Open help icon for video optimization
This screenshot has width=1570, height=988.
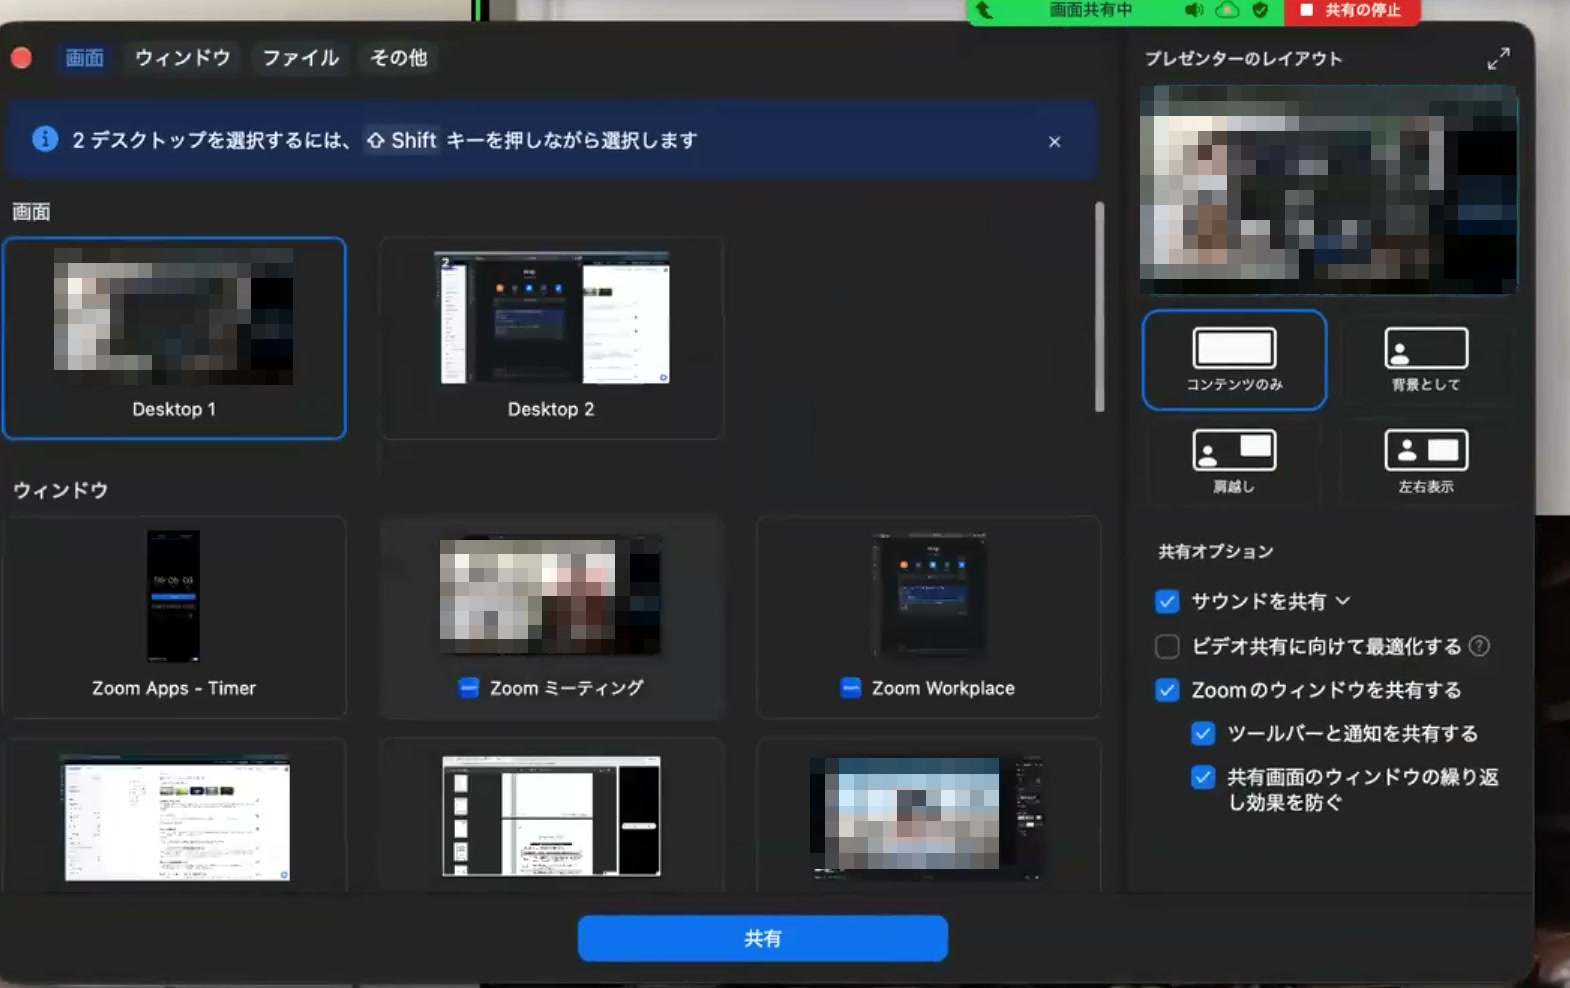(1479, 646)
